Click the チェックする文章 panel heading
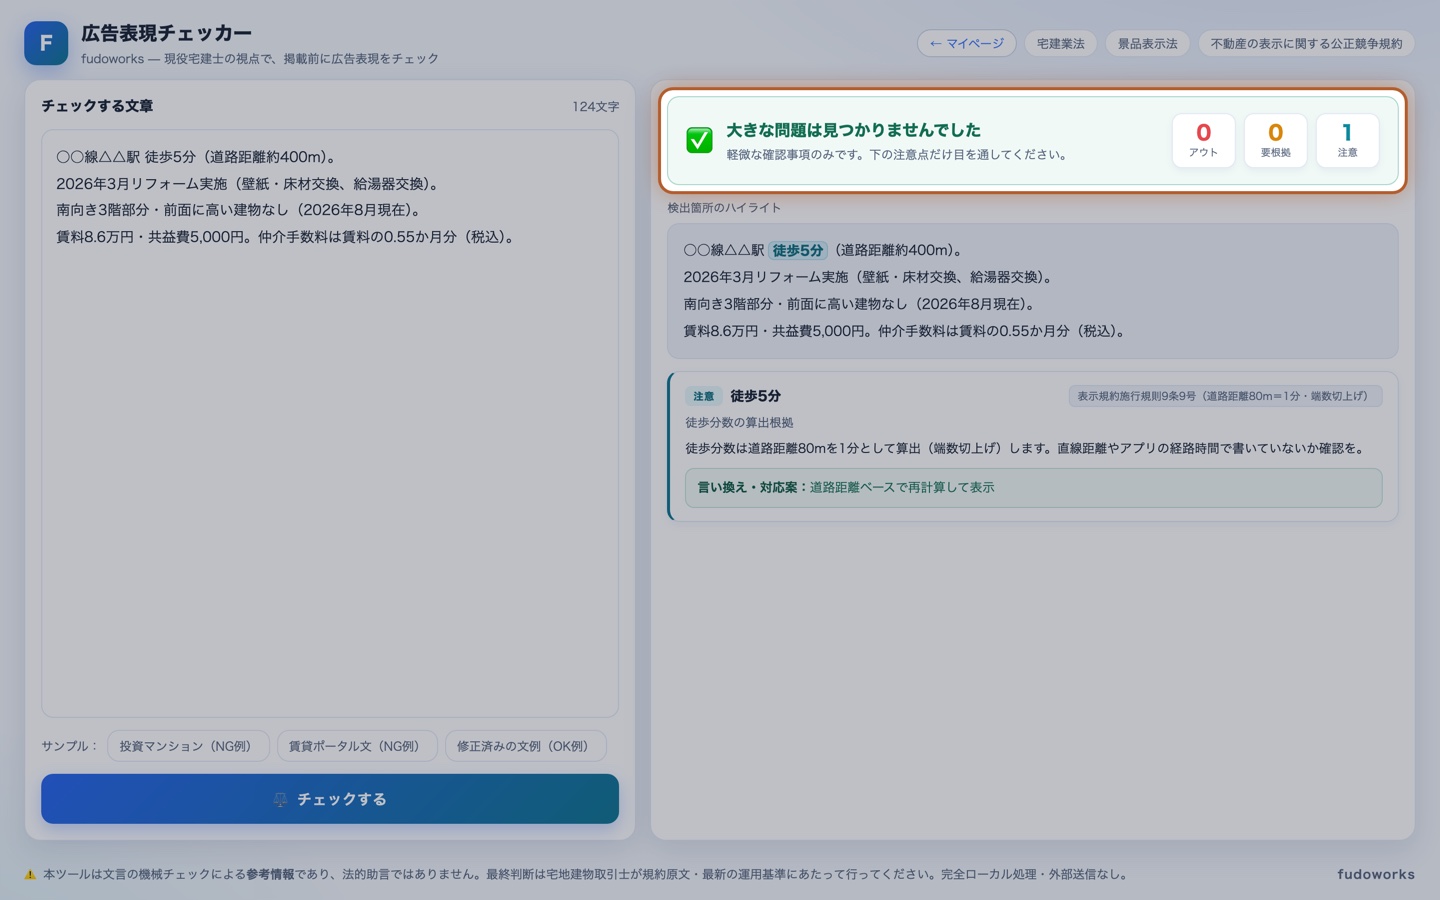This screenshot has height=900, width=1440. [x=97, y=106]
